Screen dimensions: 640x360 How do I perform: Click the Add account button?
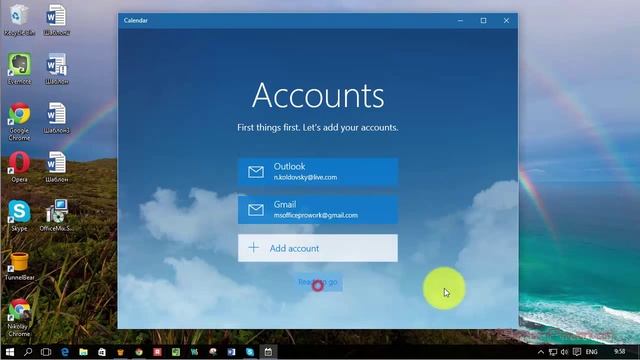[x=318, y=248]
